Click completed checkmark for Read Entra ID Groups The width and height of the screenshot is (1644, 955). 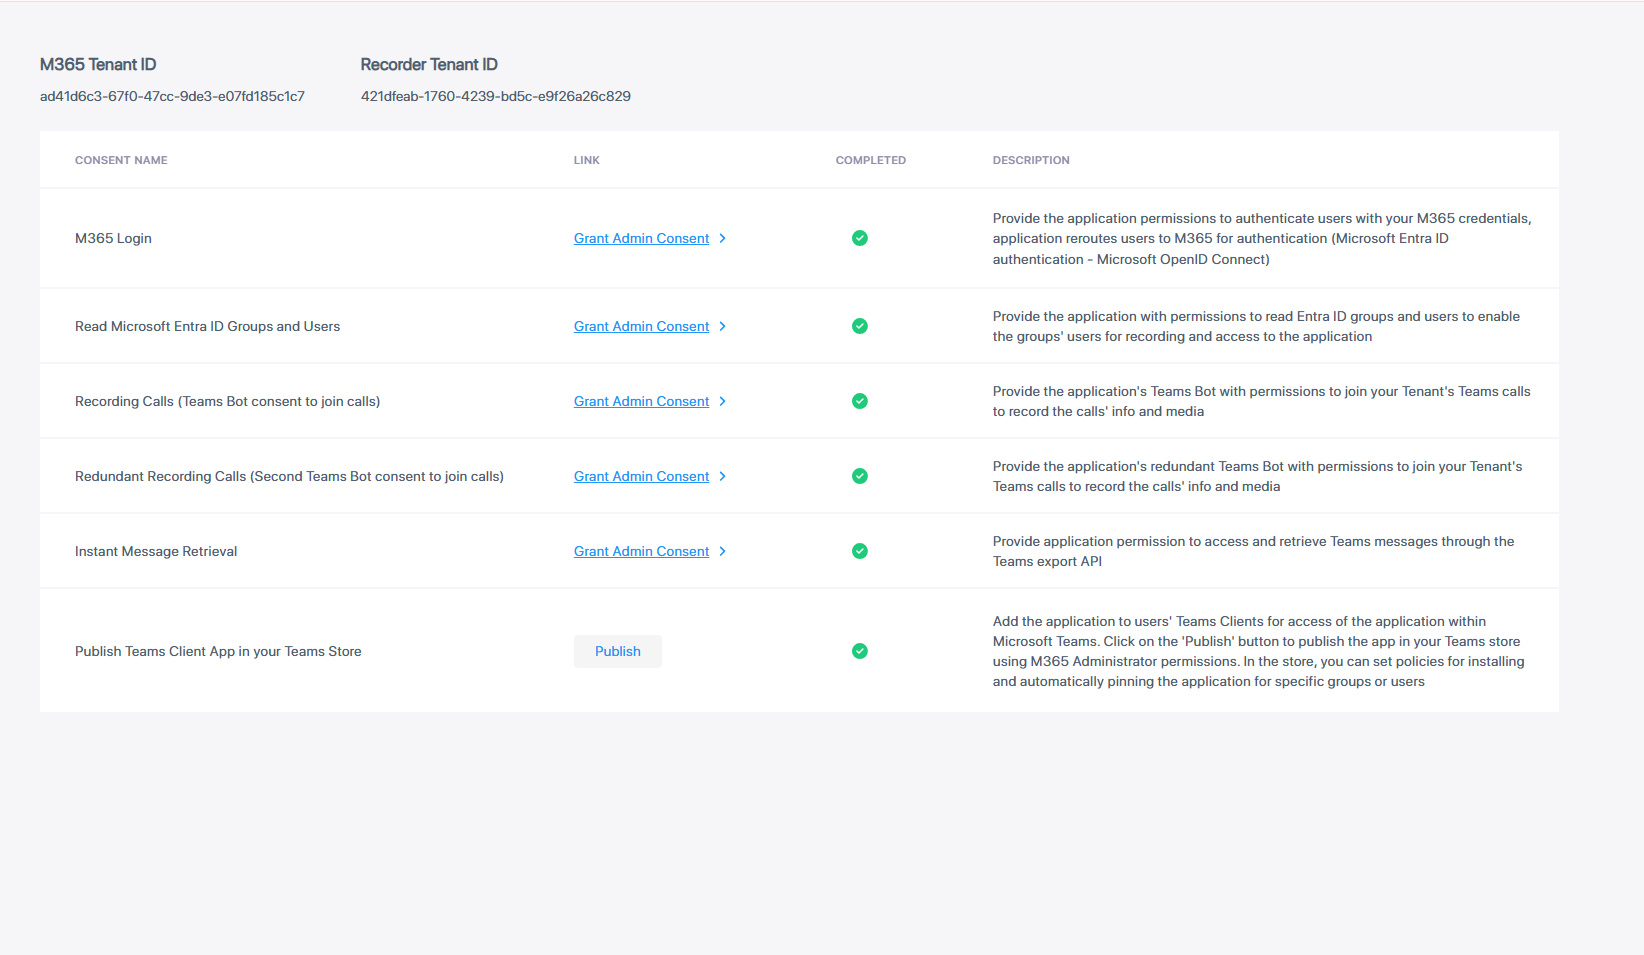click(x=859, y=326)
